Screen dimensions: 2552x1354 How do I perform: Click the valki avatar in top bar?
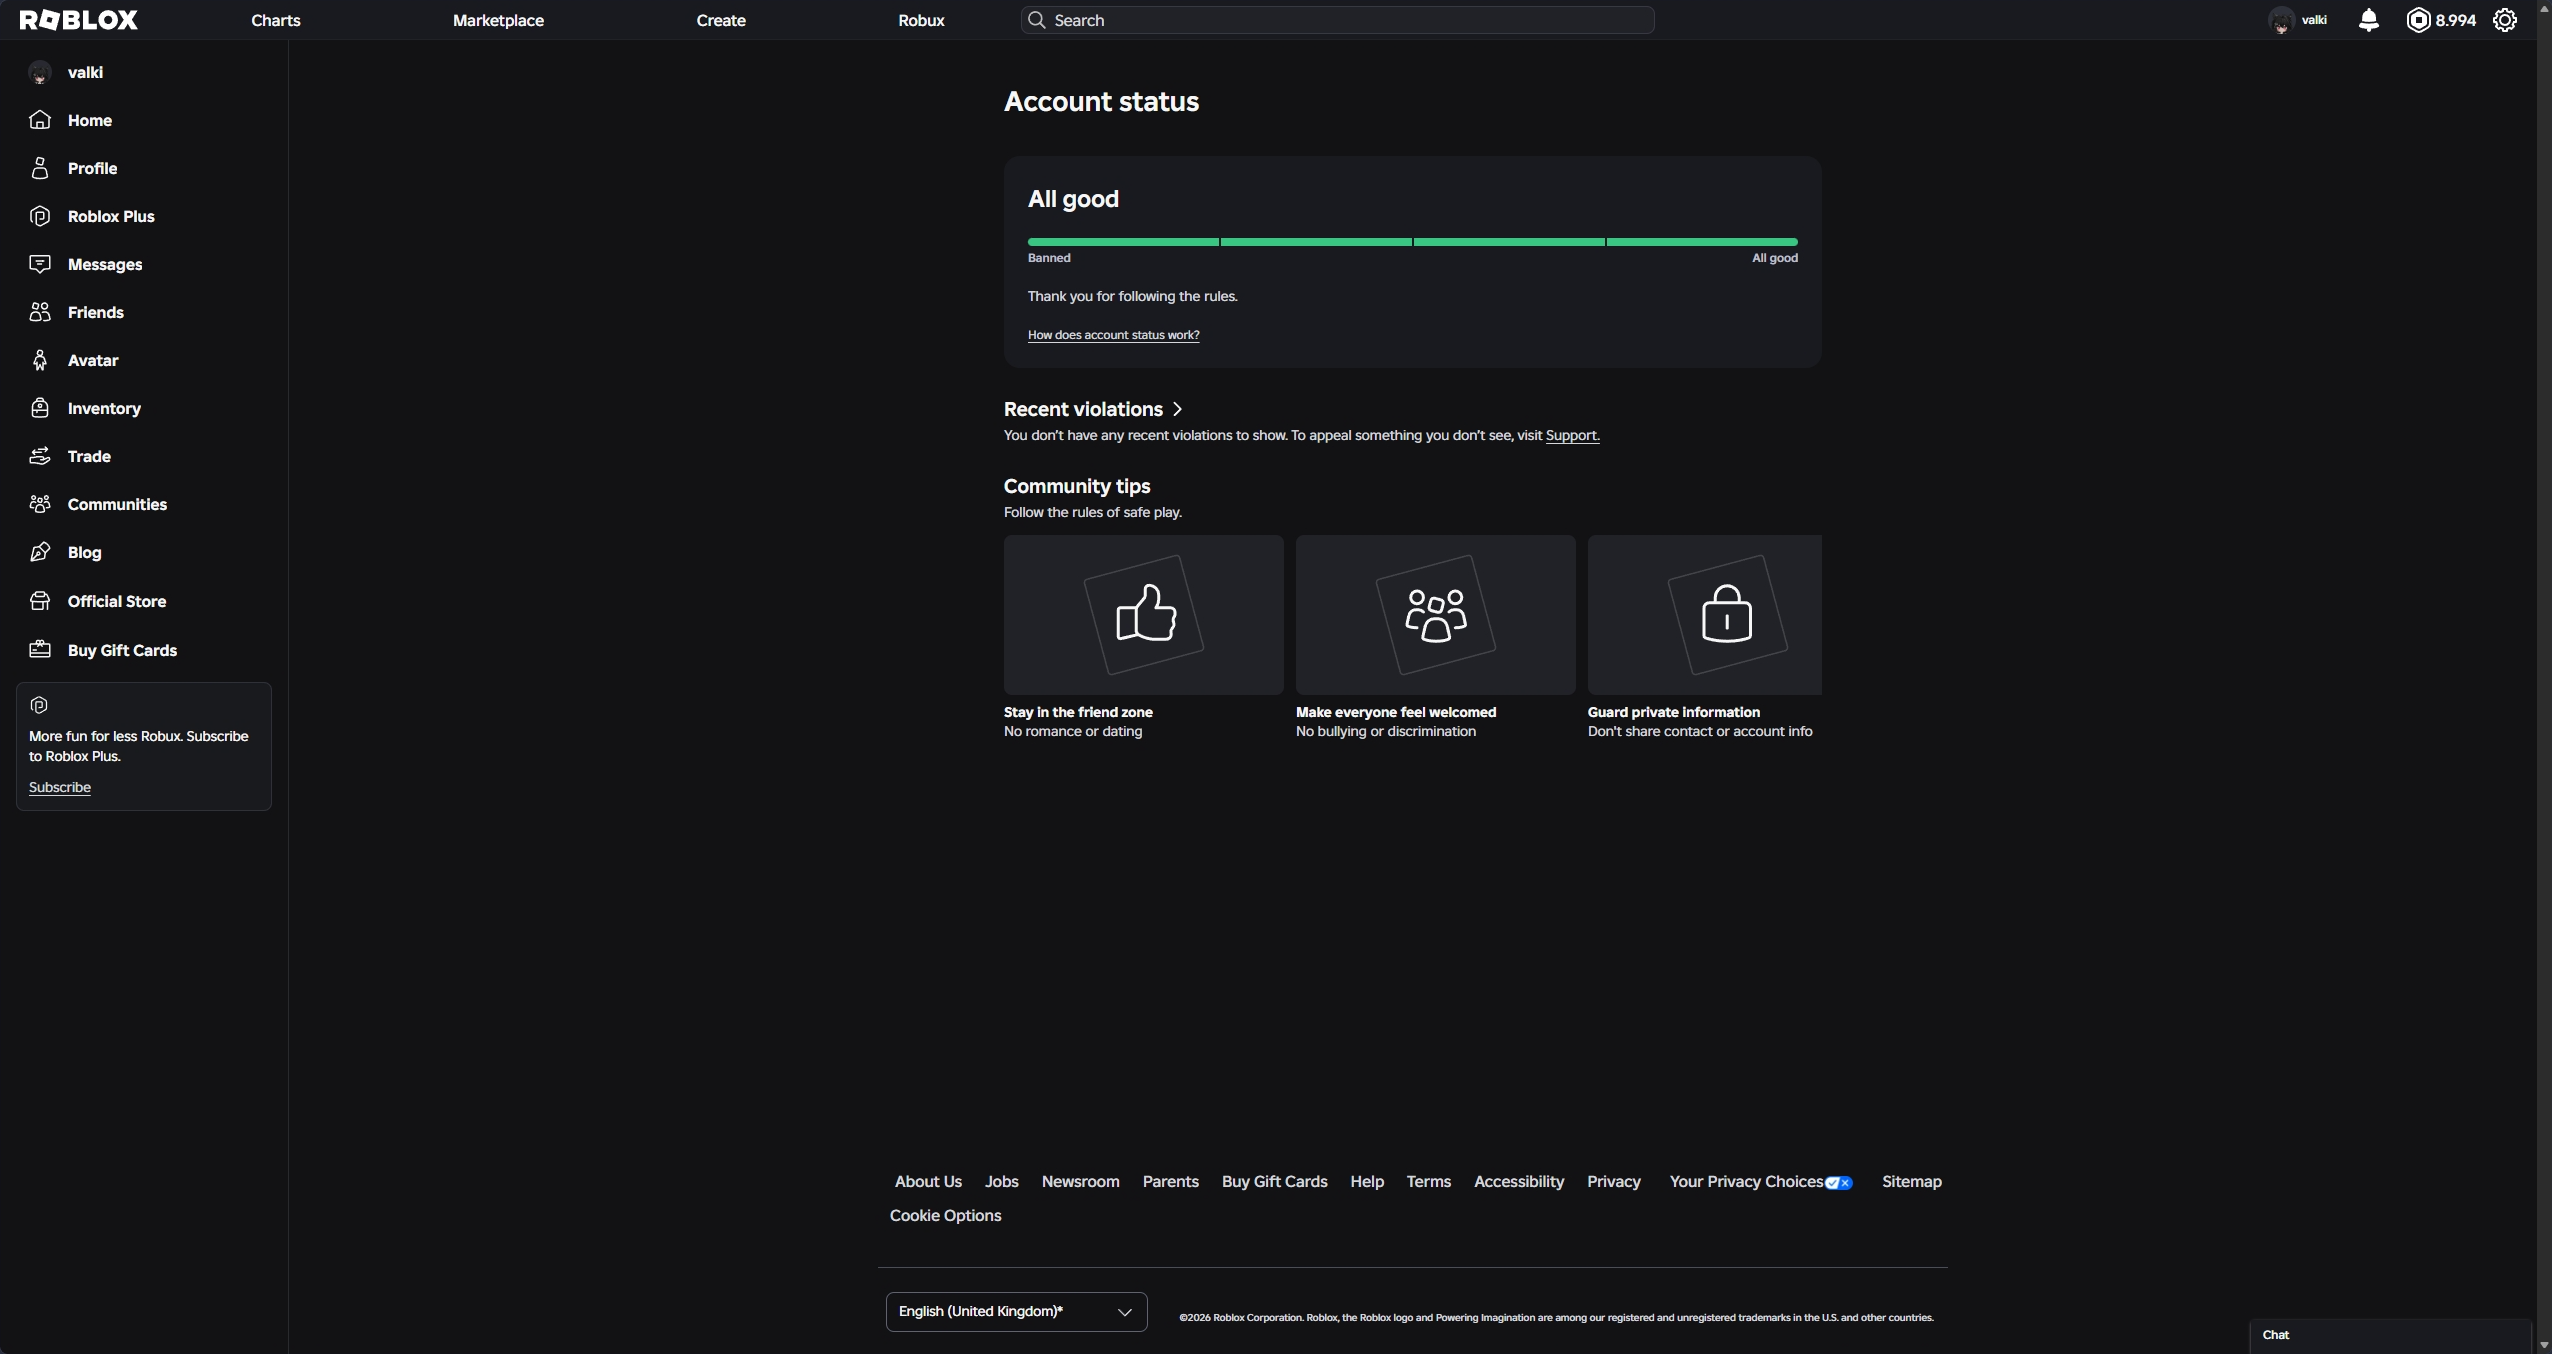[2281, 20]
